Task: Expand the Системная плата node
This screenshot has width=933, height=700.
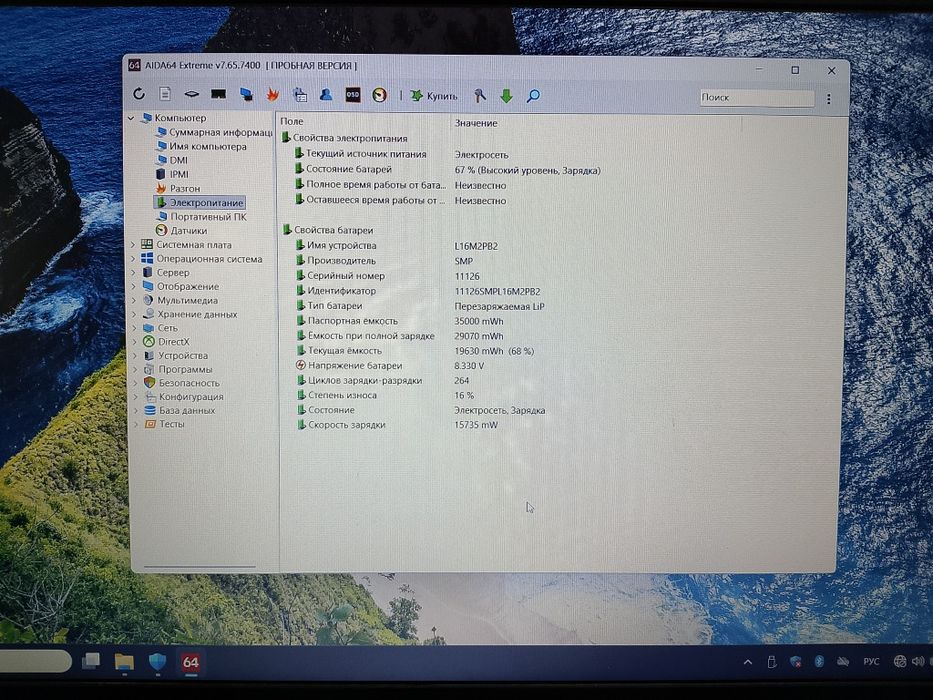Action: point(133,245)
